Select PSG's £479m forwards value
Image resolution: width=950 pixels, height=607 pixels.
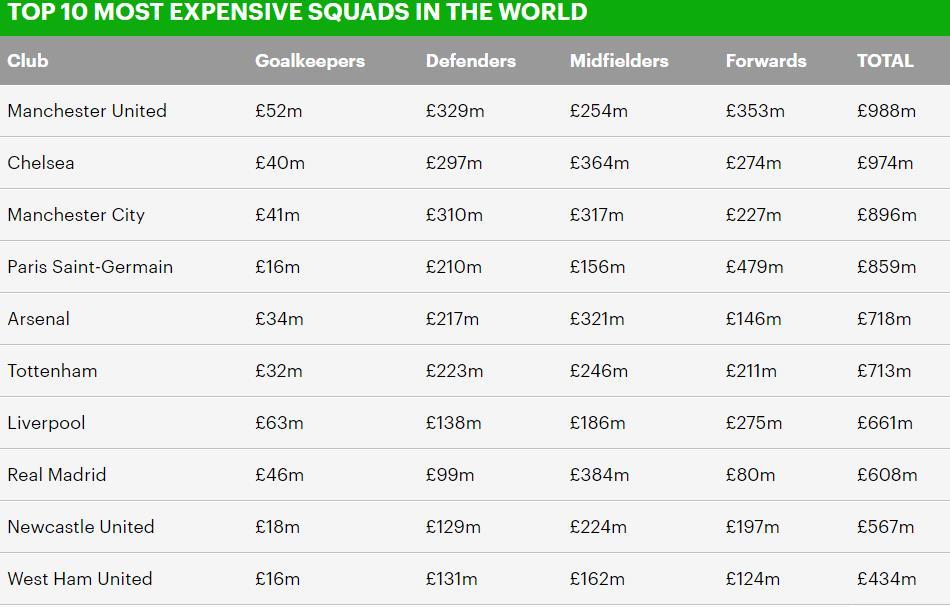754,267
